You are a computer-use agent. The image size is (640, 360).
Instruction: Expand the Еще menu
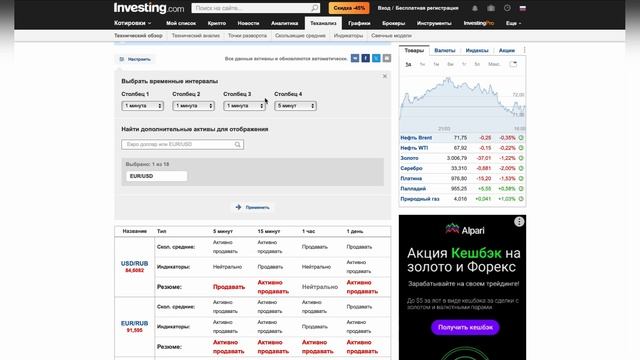click(513, 23)
